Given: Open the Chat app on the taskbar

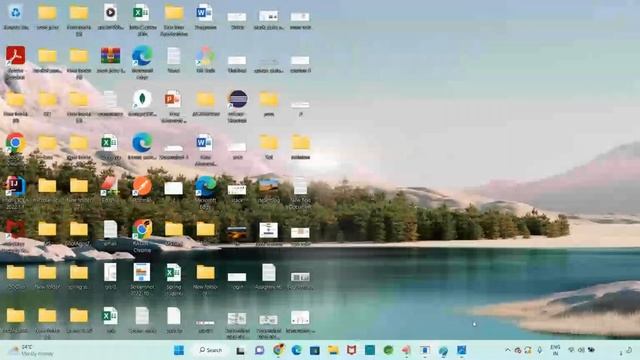Looking at the screenshot, I should pos(260,350).
